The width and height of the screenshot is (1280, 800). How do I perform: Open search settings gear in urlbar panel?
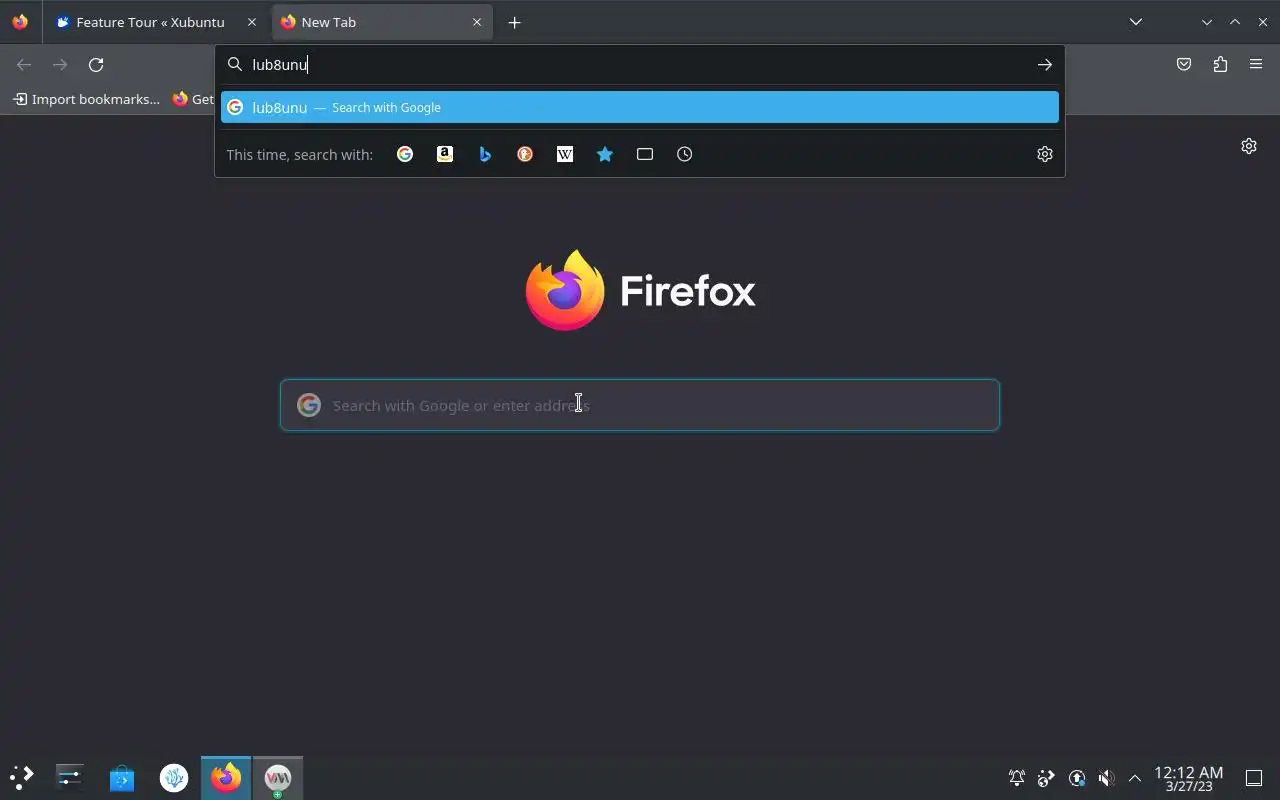coord(1045,154)
